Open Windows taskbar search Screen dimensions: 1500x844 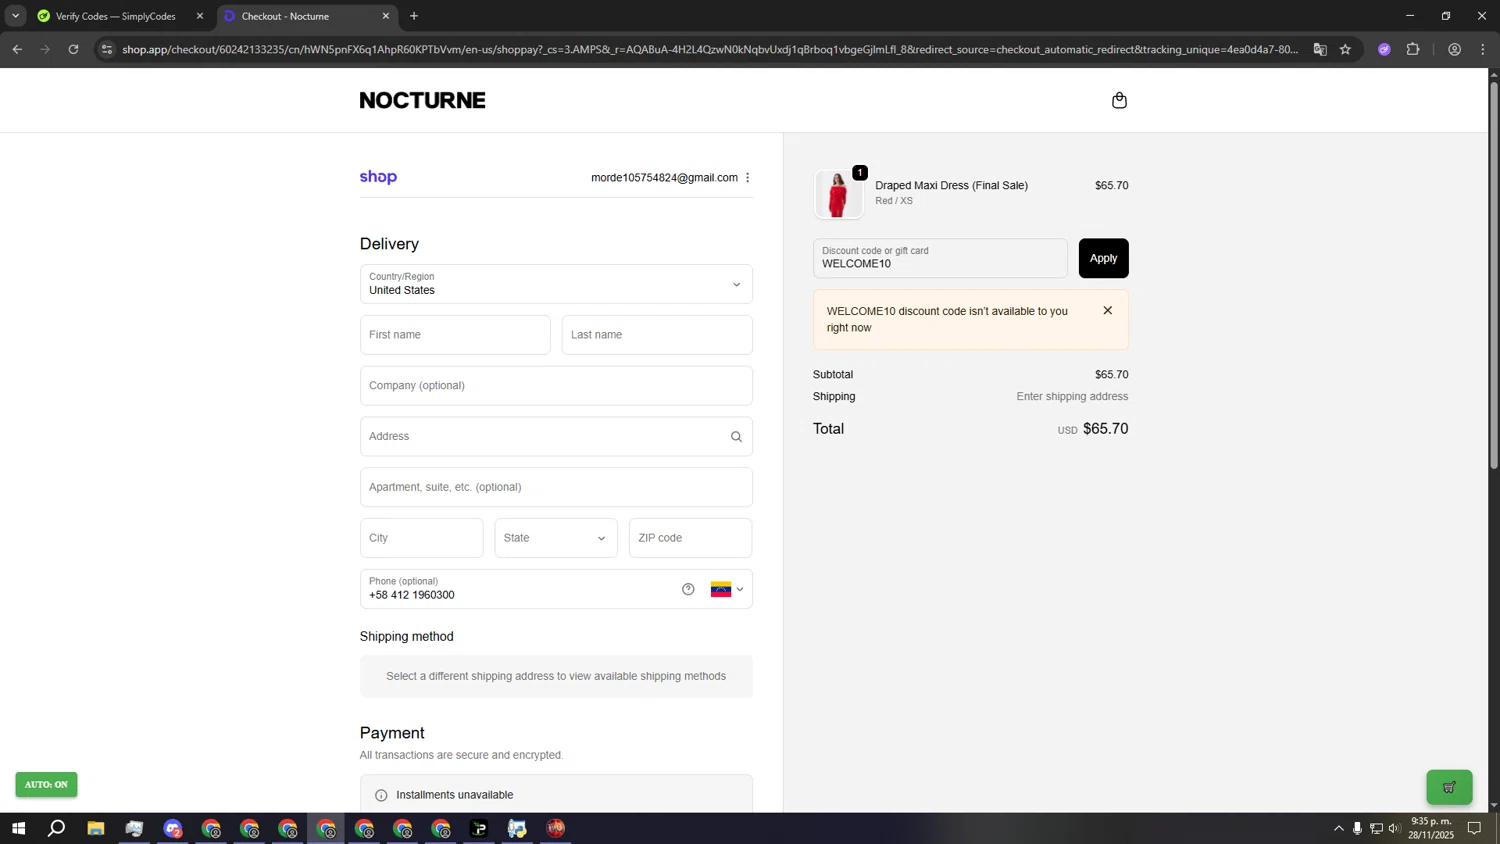[x=57, y=828]
